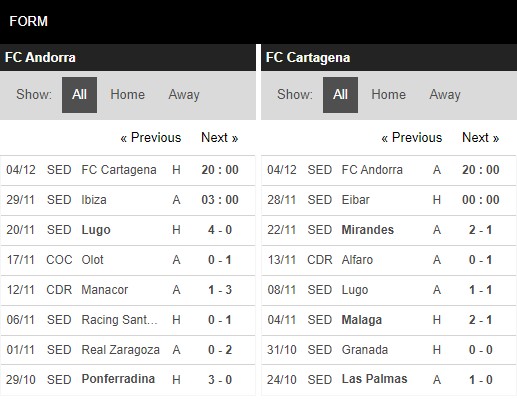Viewport: 517px width, 402px height.
Task: Open the Granada 0 - 0 match
Action: pos(389,350)
